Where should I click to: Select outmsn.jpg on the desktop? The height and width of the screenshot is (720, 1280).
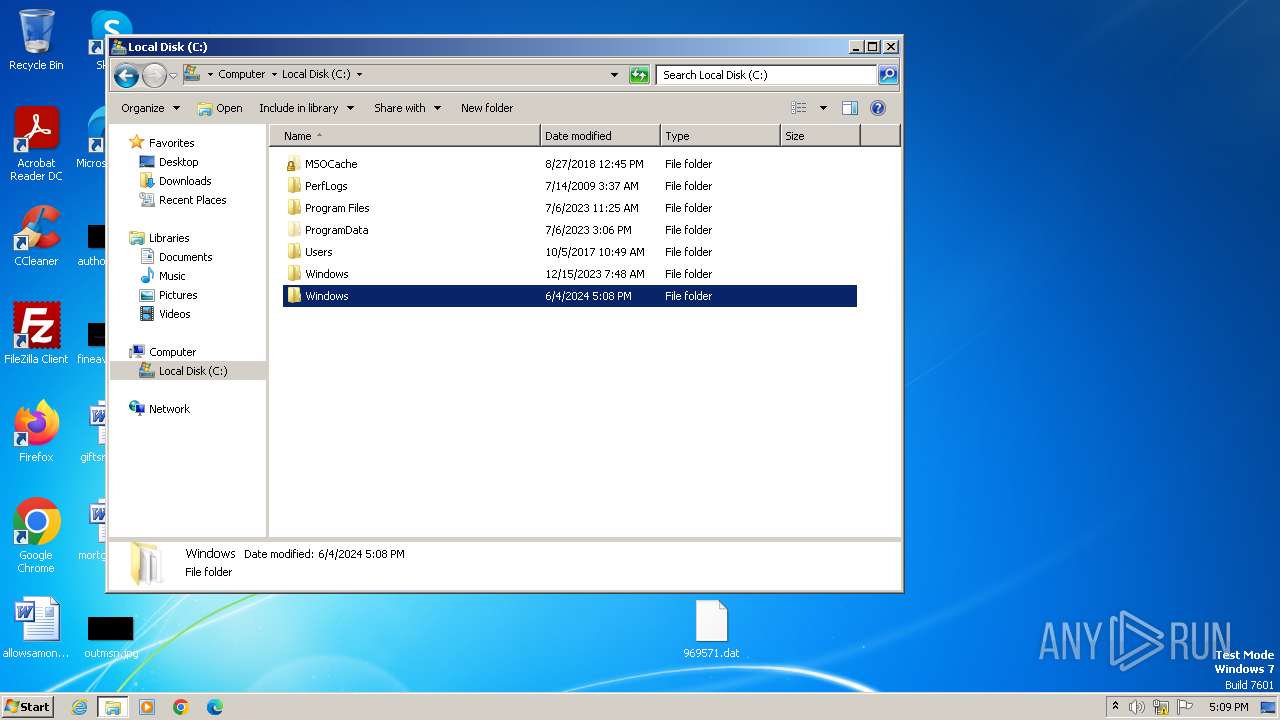(110, 637)
